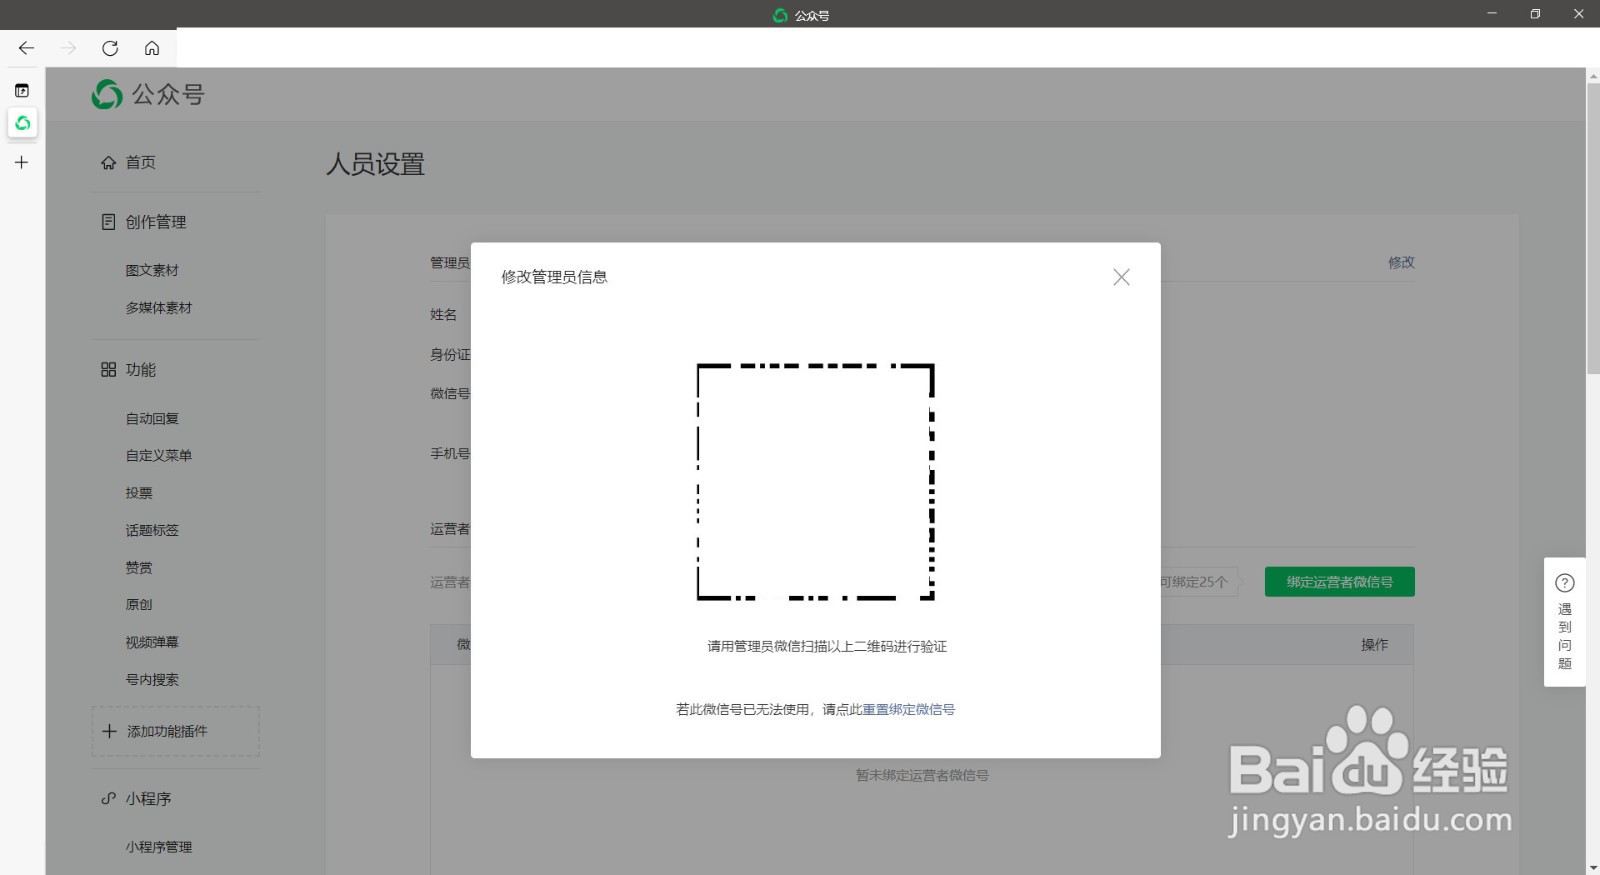
Task: Click the scrollbar up arrow
Action: [x=1593, y=75]
